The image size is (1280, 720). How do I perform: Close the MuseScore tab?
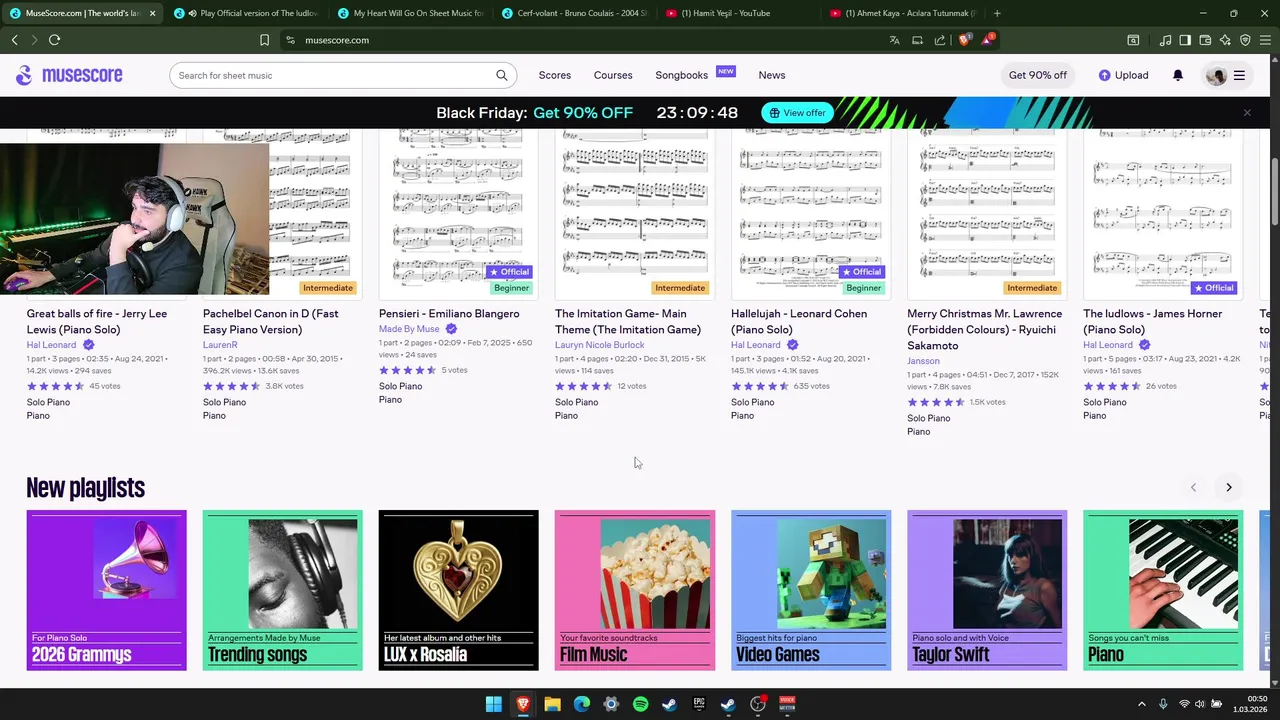(152, 13)
